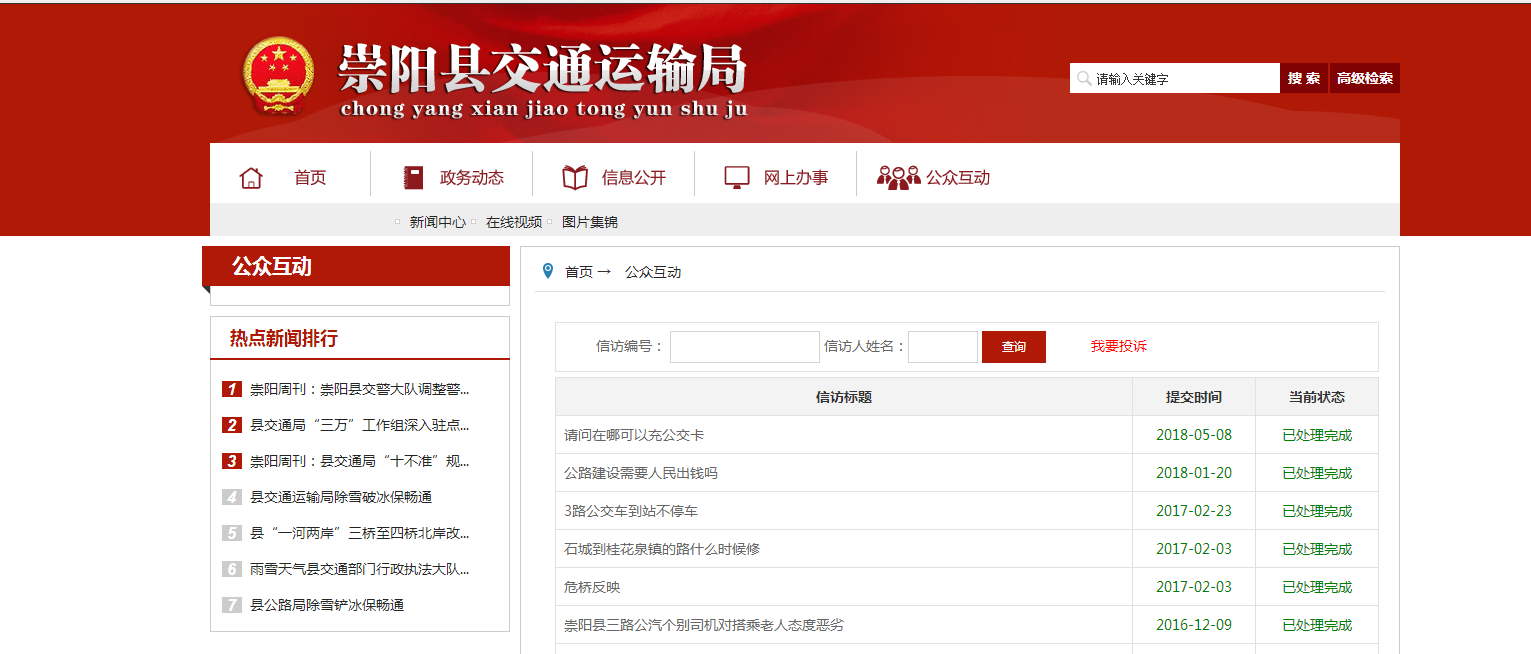Click rank 3 badge in hot news
This screenshot has width=1531, height=654.
pos(232,461)
